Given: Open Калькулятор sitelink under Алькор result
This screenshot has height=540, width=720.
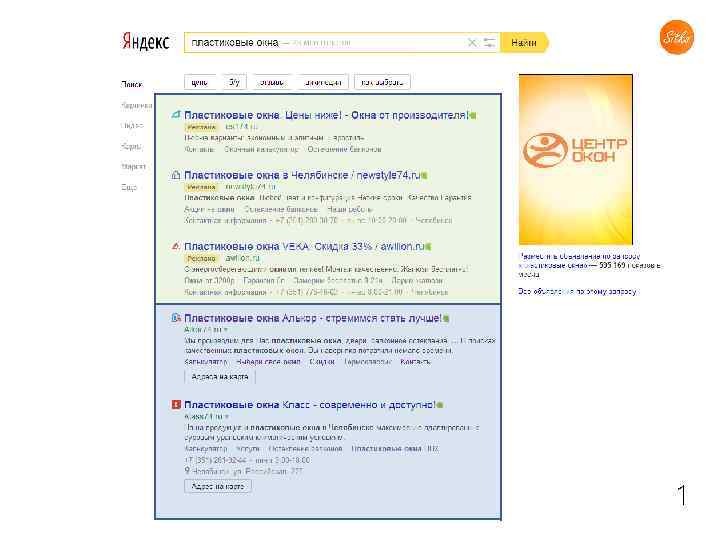Looking at the screenshot, I should [x=205, y=362].
